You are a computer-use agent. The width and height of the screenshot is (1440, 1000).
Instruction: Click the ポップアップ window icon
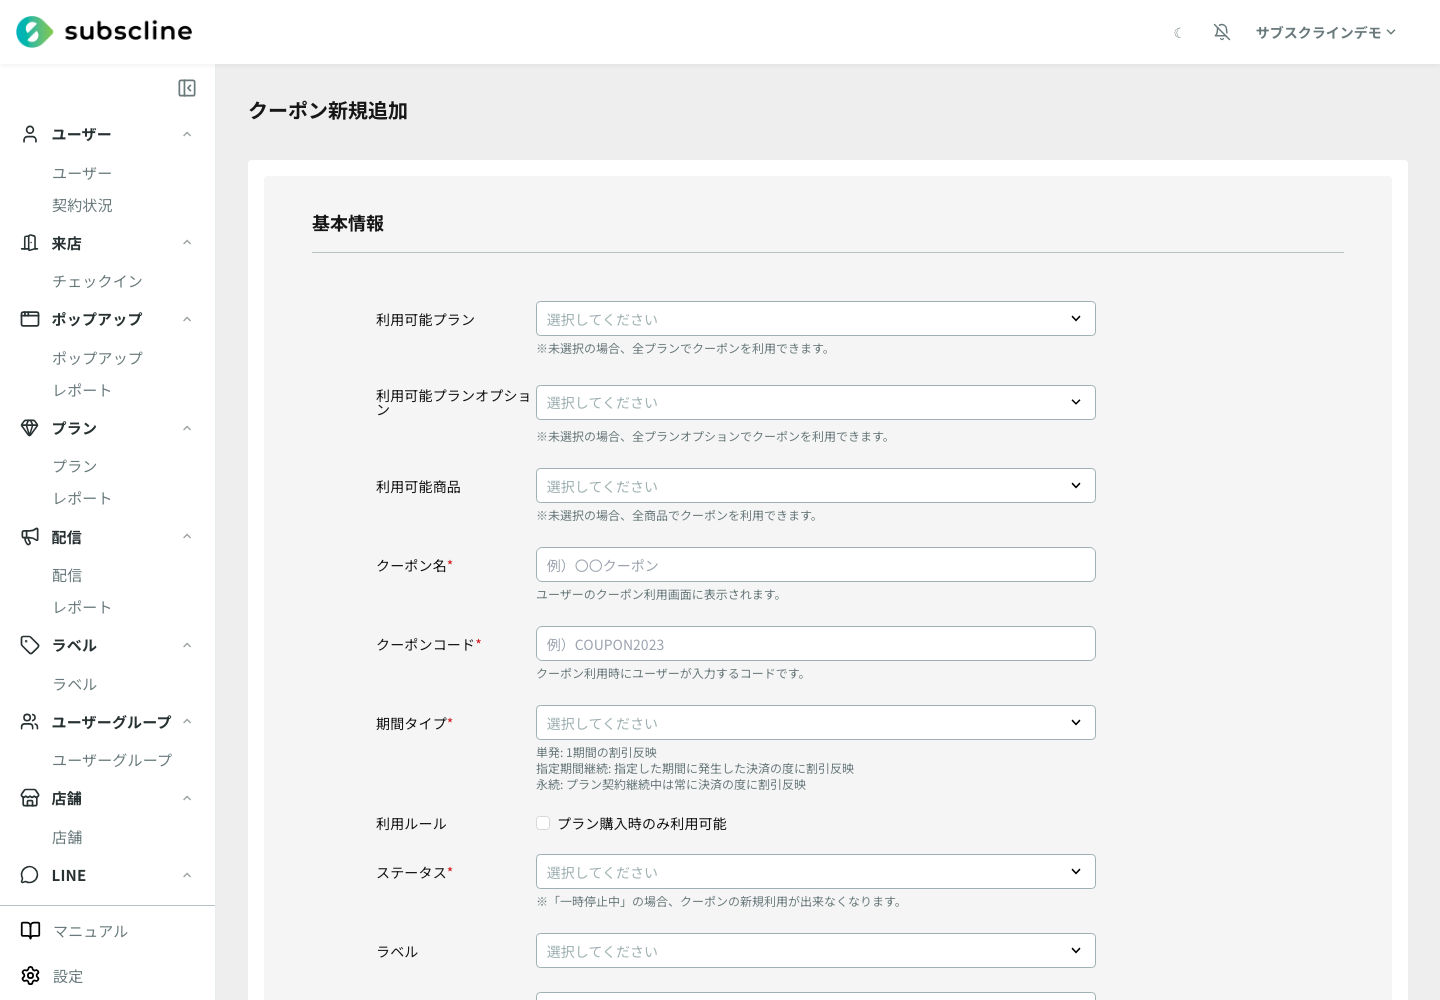pos(30,319)
